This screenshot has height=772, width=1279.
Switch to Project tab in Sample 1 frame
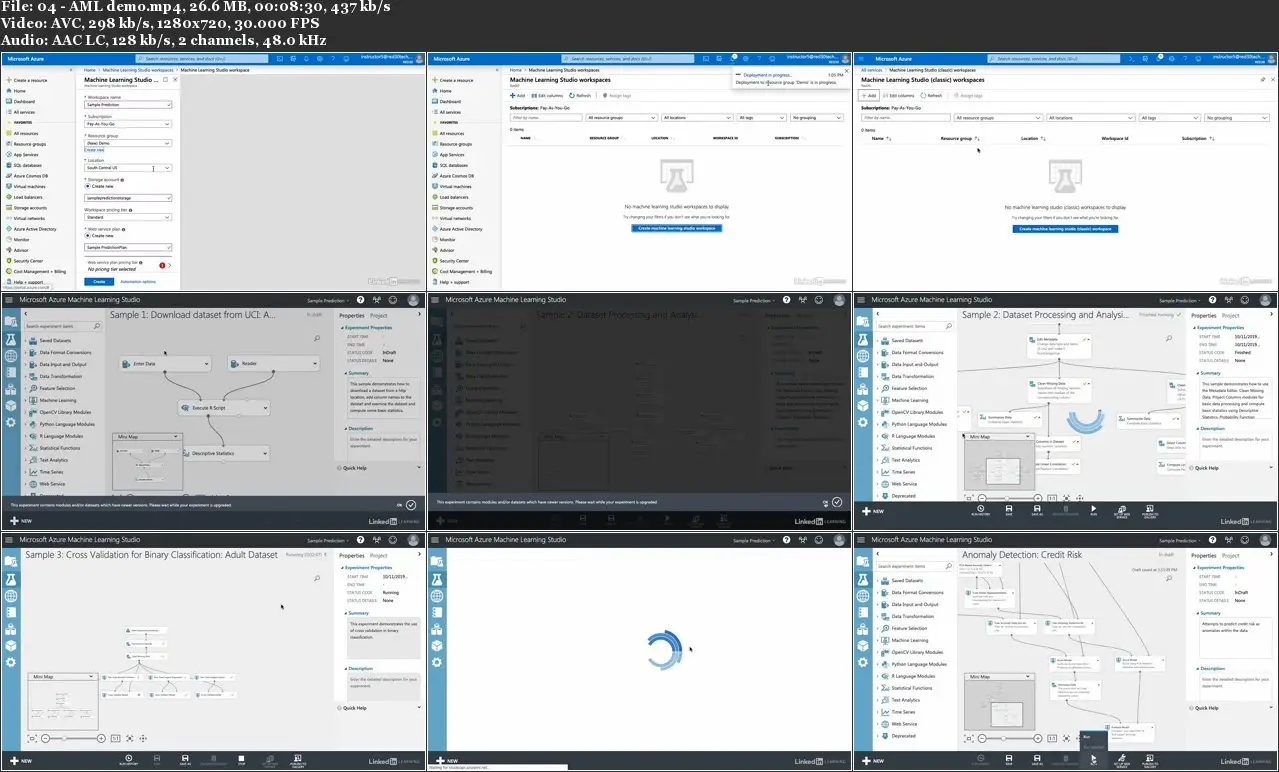[x=378, y=315]
